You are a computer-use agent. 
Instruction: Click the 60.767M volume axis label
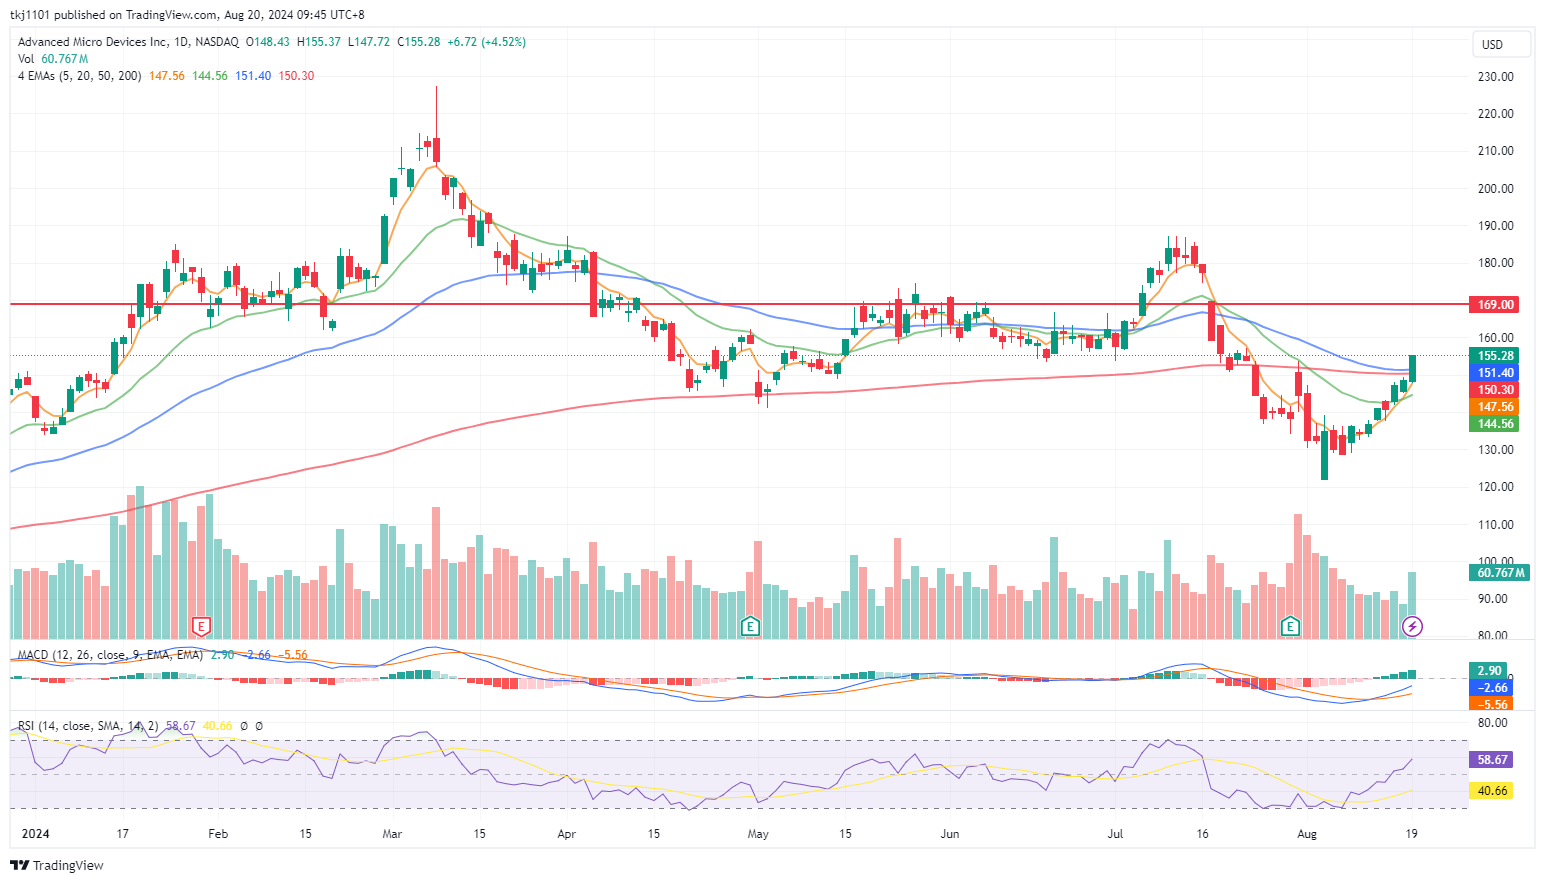[1500, 573]
